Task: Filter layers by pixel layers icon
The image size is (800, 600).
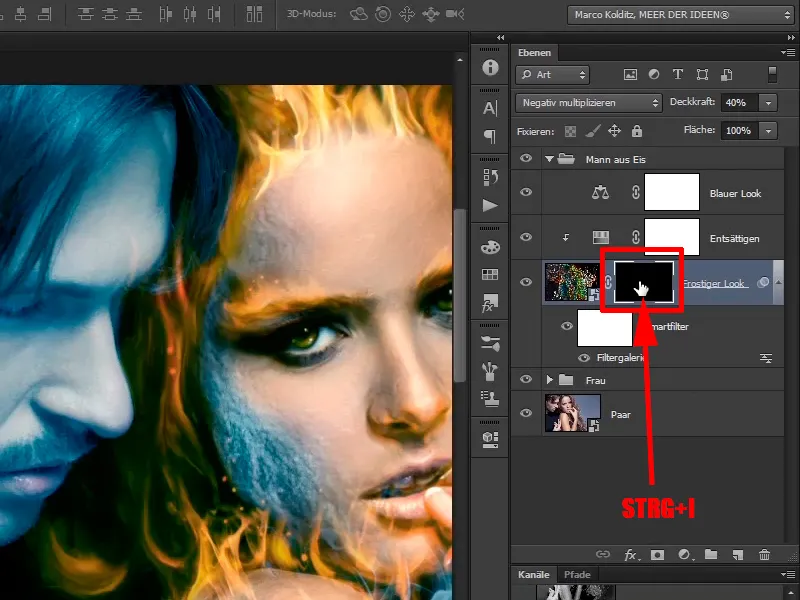Action: pyautogui.click(x=630, y=75)
